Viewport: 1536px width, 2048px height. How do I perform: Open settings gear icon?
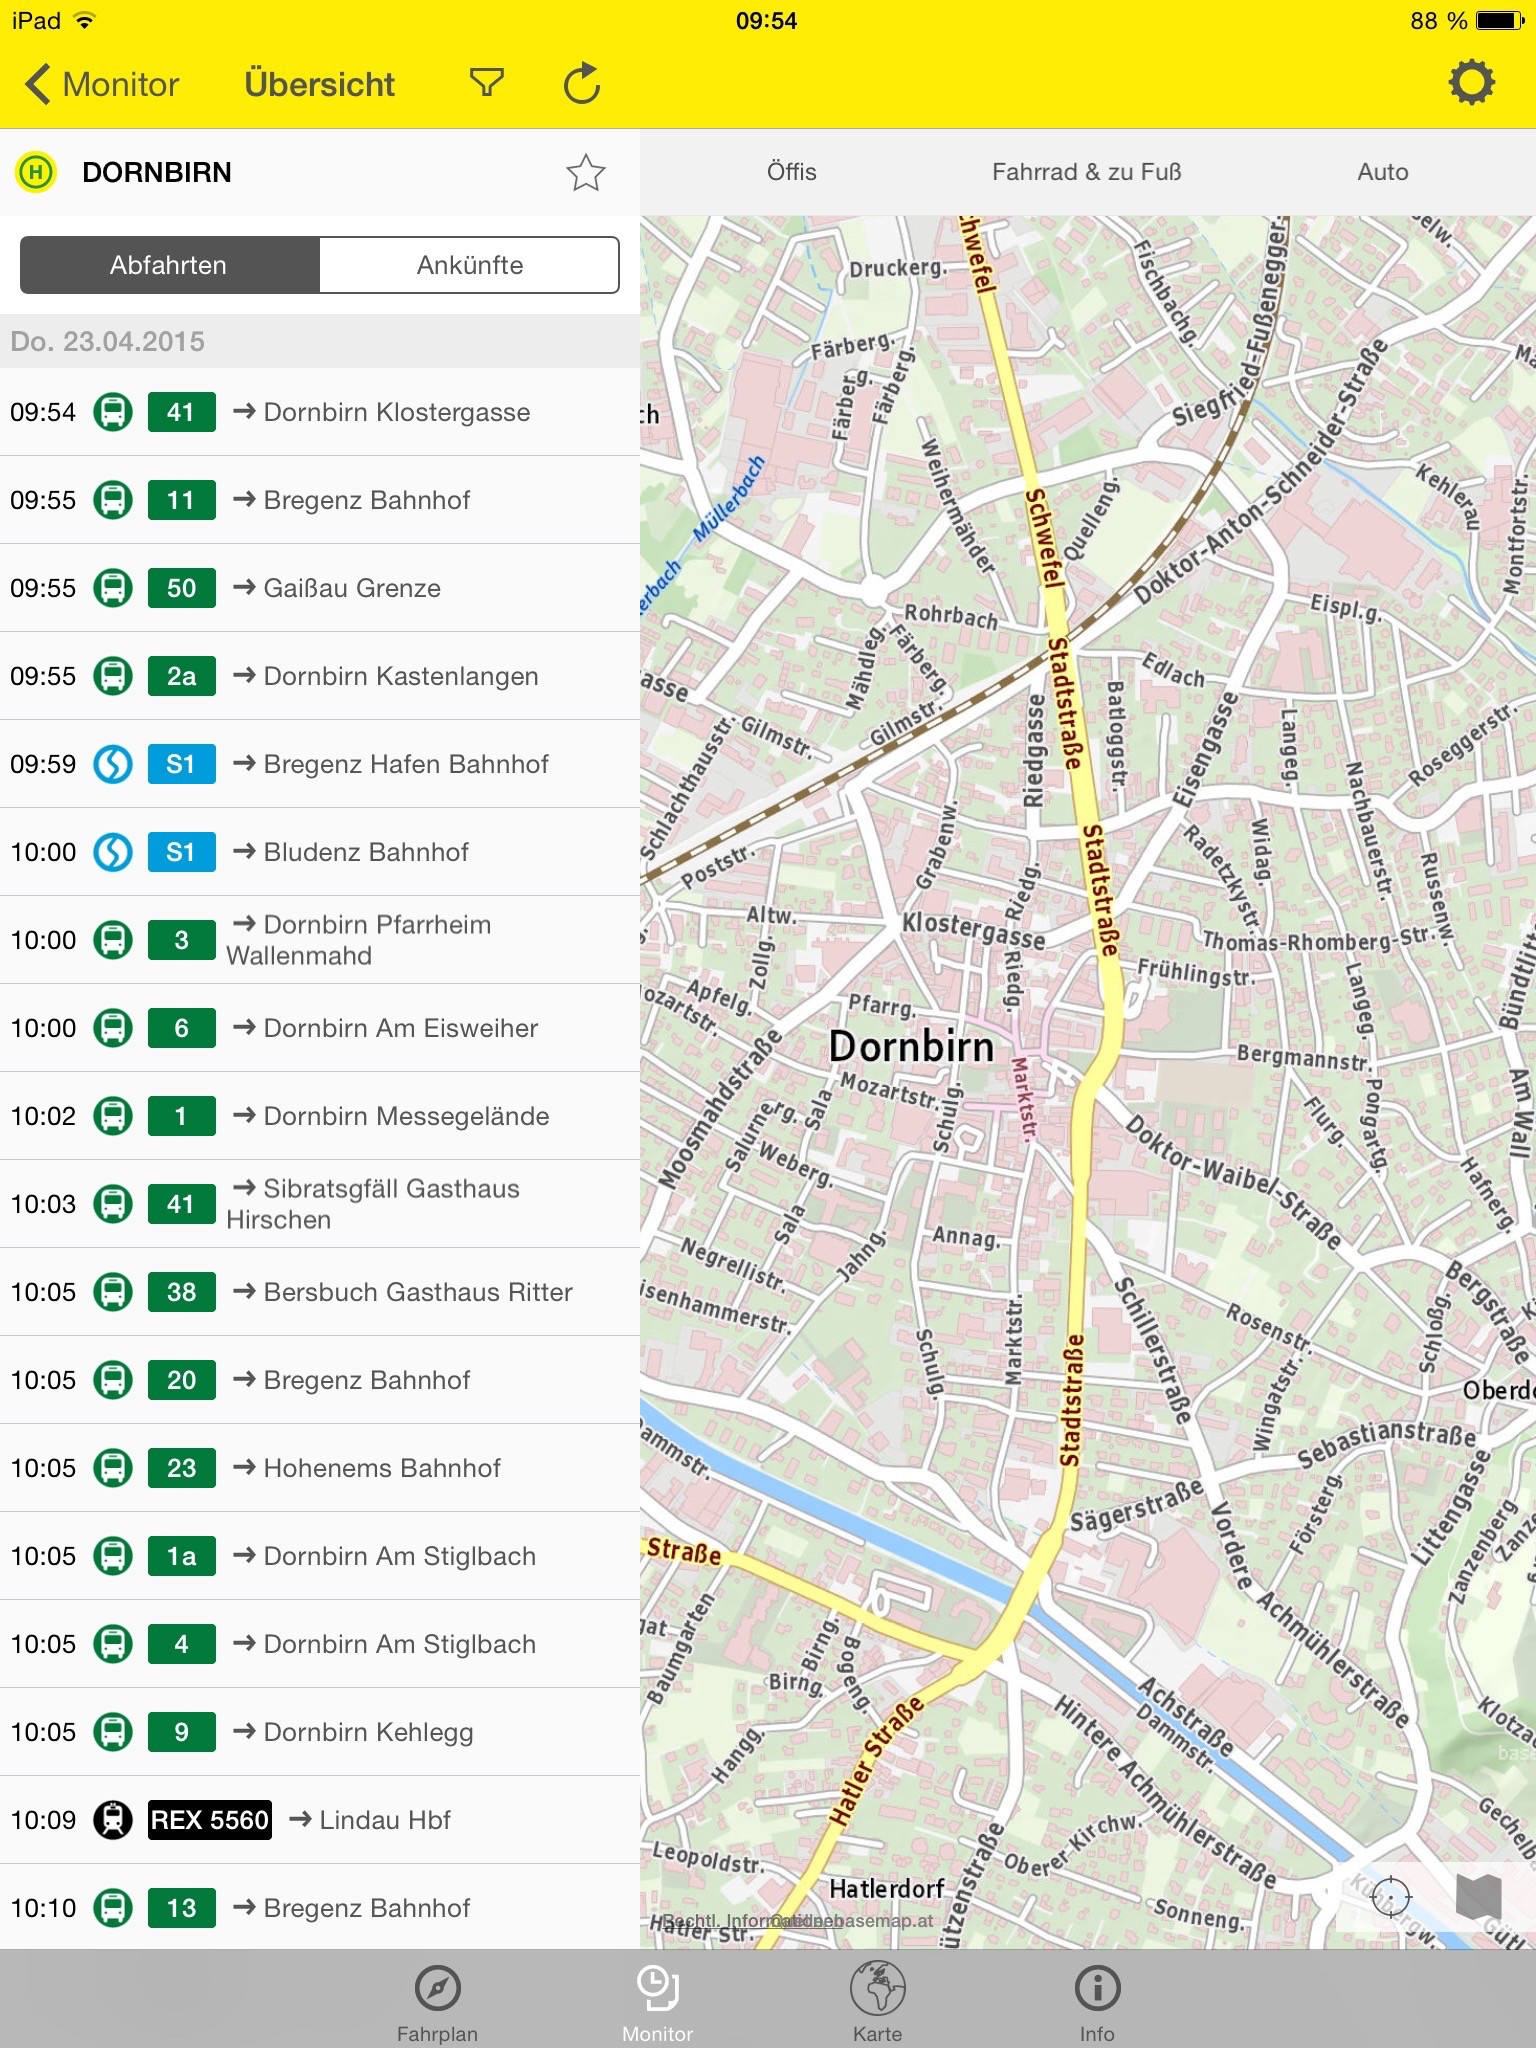click(x=1471, y=82)
